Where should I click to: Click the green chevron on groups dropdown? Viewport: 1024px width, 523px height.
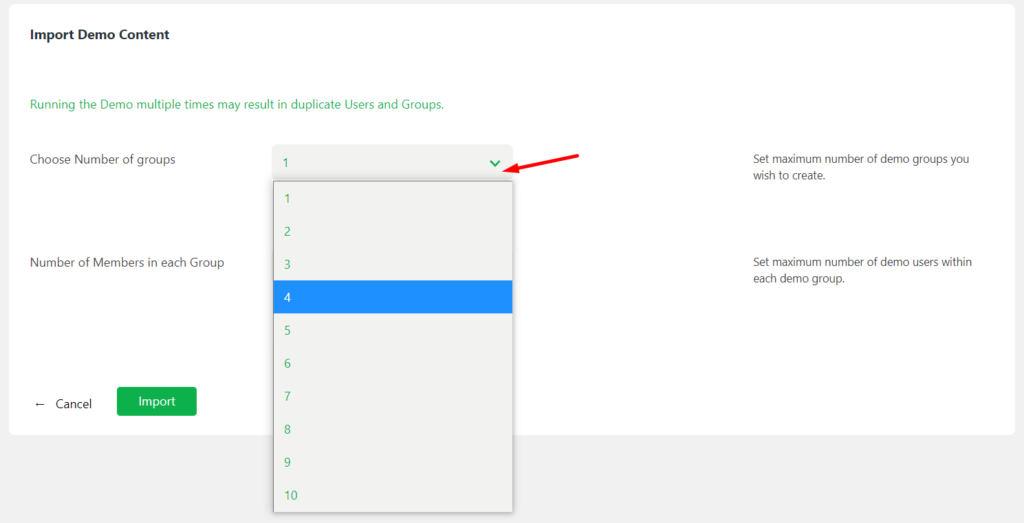[495, 163]
